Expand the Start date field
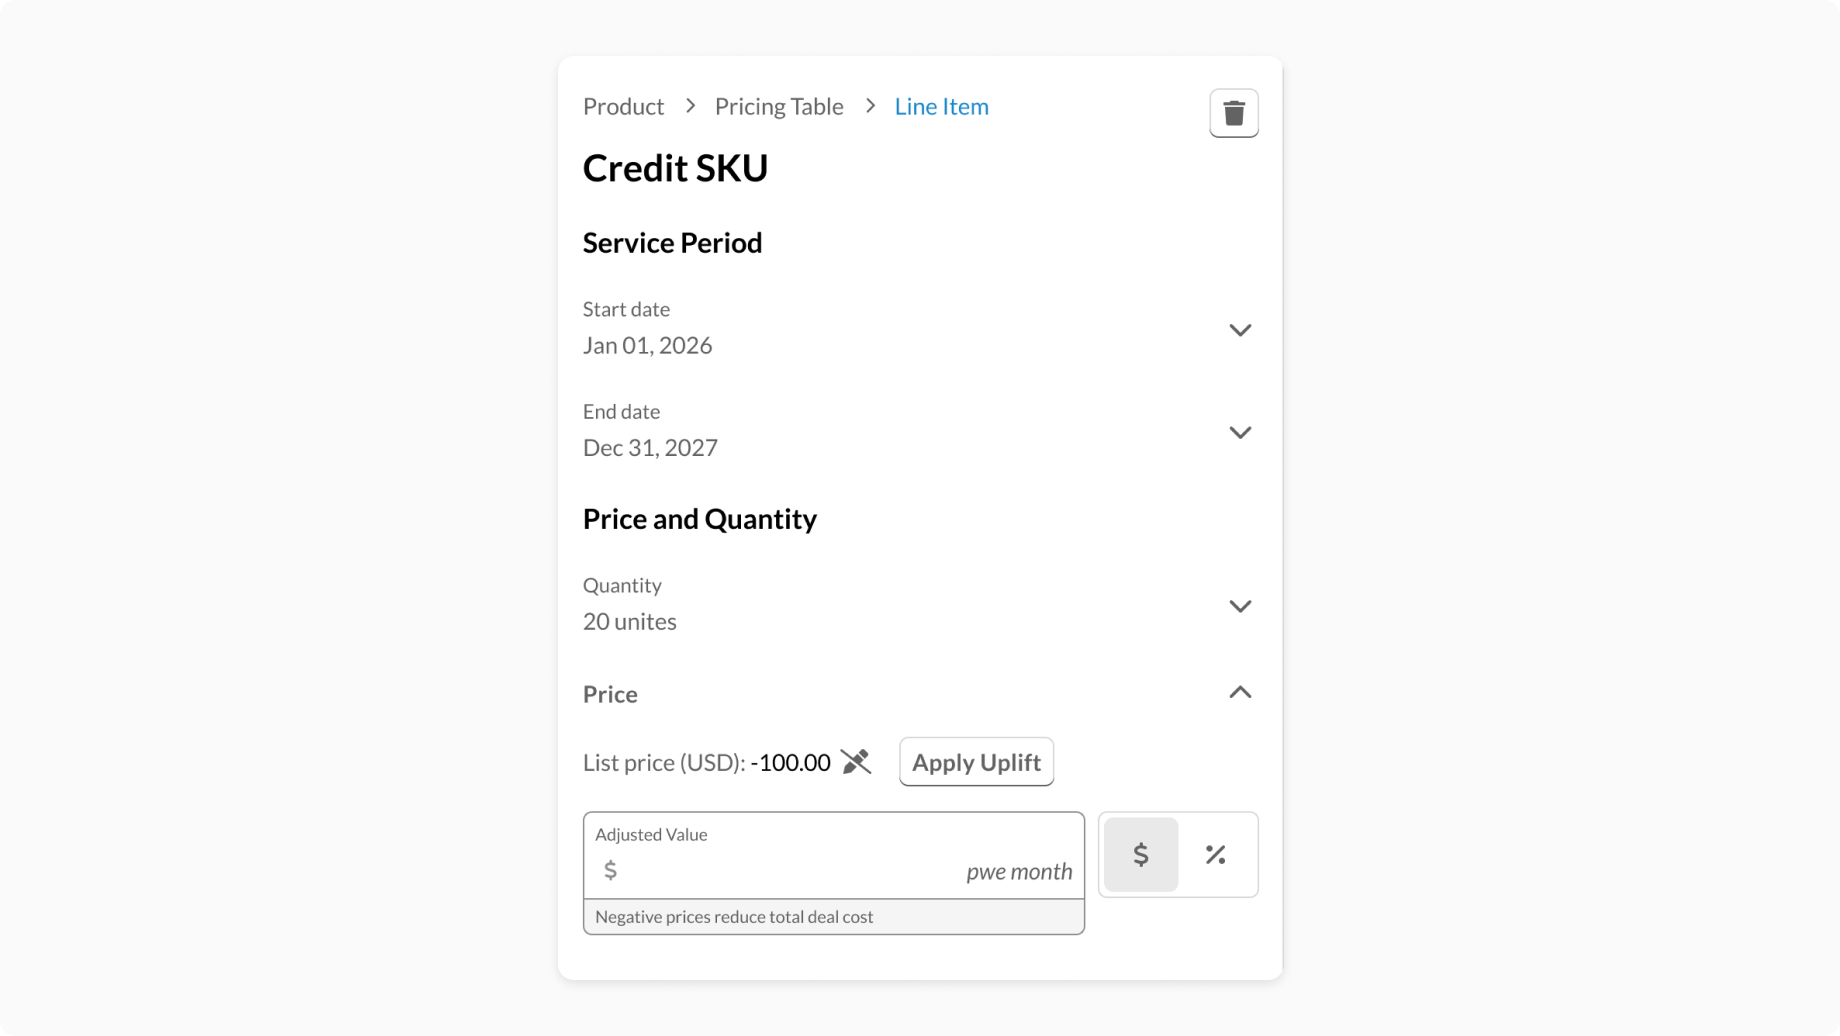1840x1036 pixels. (x=1240, y=330)
